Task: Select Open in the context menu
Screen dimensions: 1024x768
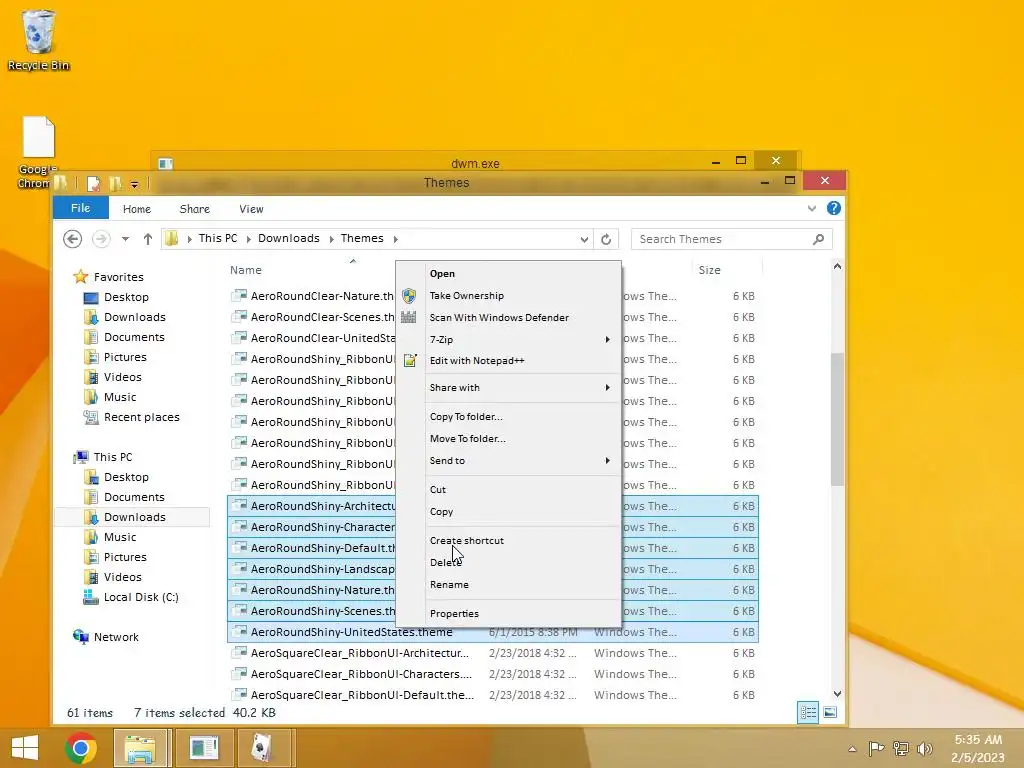Action: pos(509,274)
